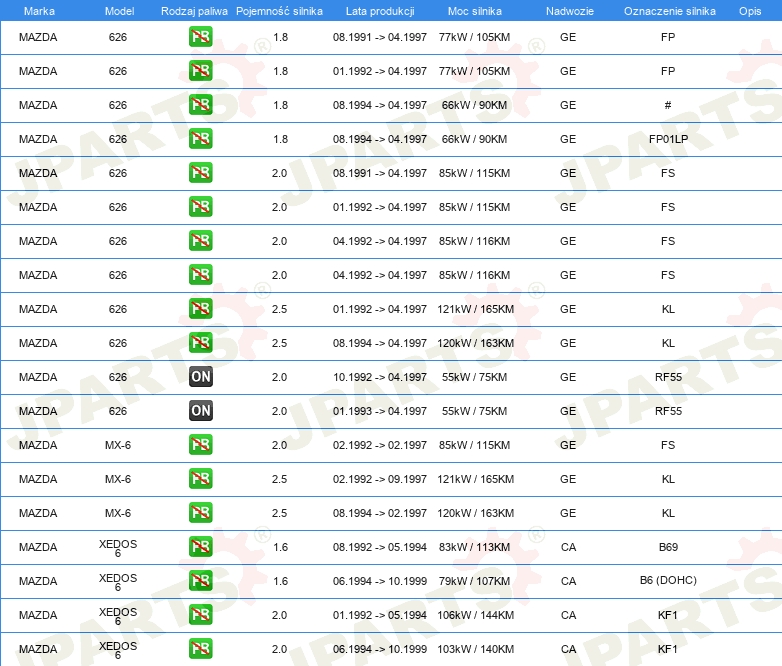Click the petrol icon in the FP01LP row
The image size is (782, 666).
[200, 139]
